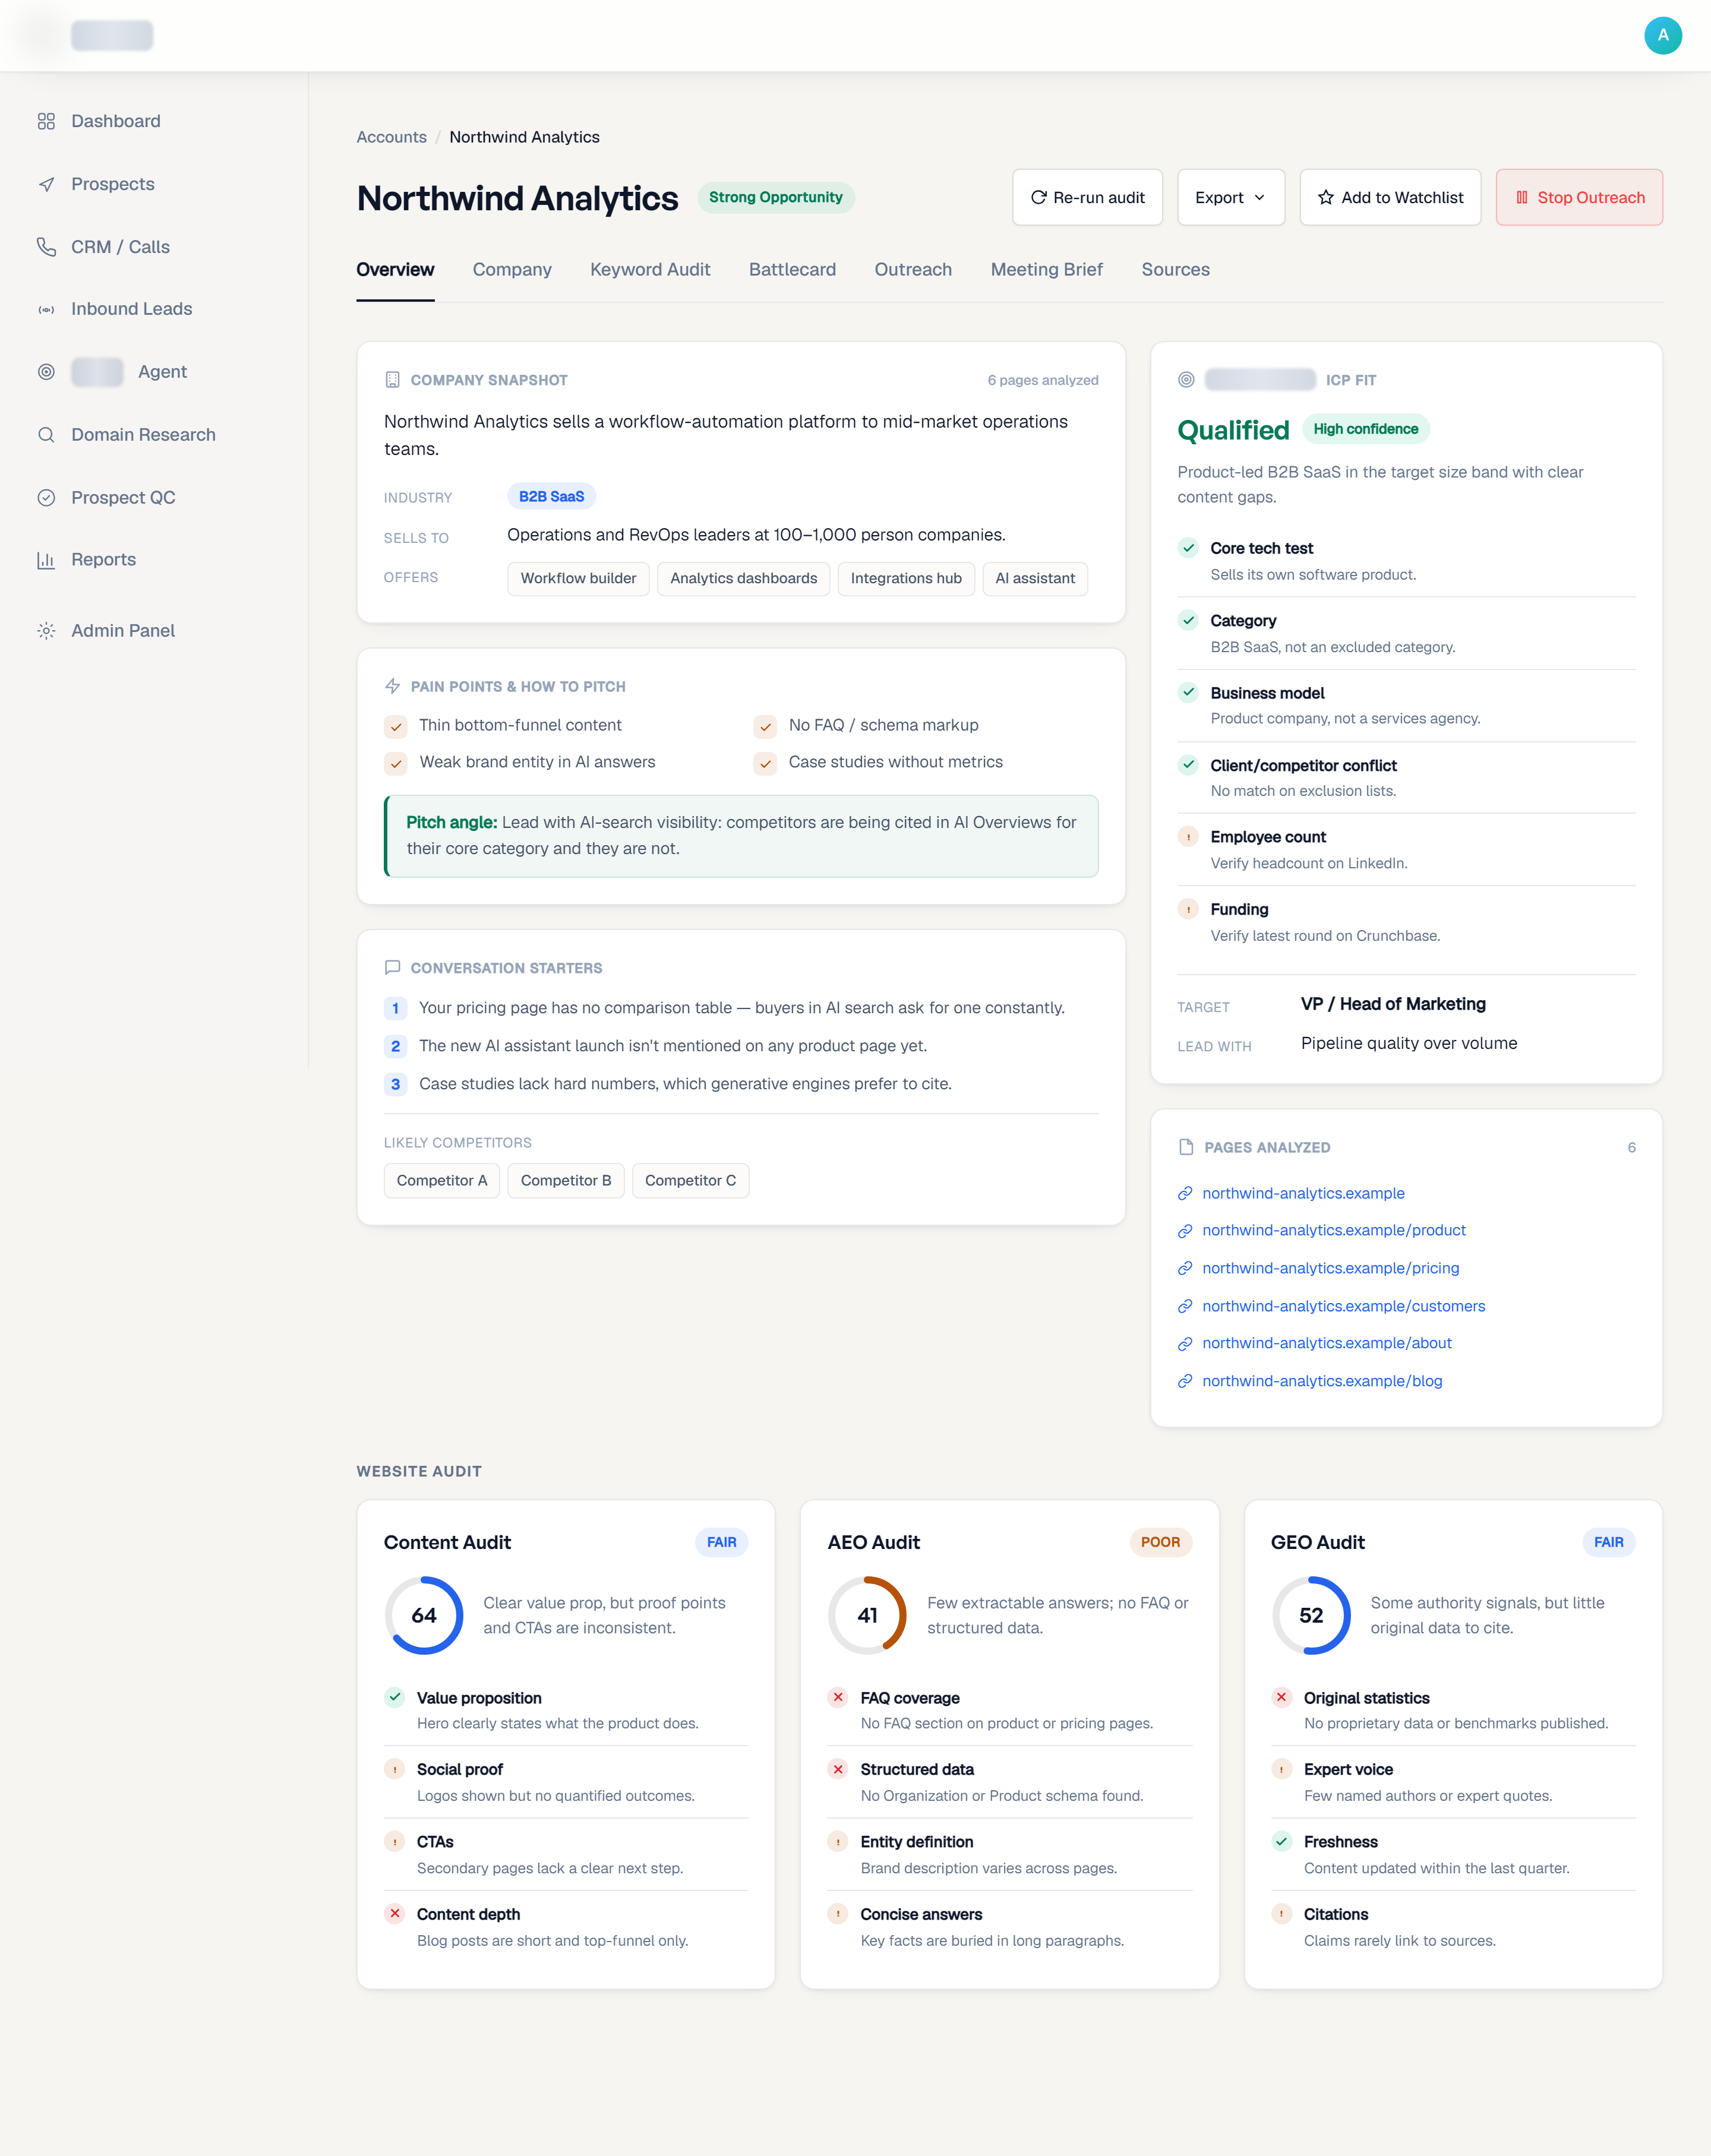The width and height of the screenshot is (1711, 2156).
Task: Switch to the Keyword Audit tab
Action: tap(650, 269)
